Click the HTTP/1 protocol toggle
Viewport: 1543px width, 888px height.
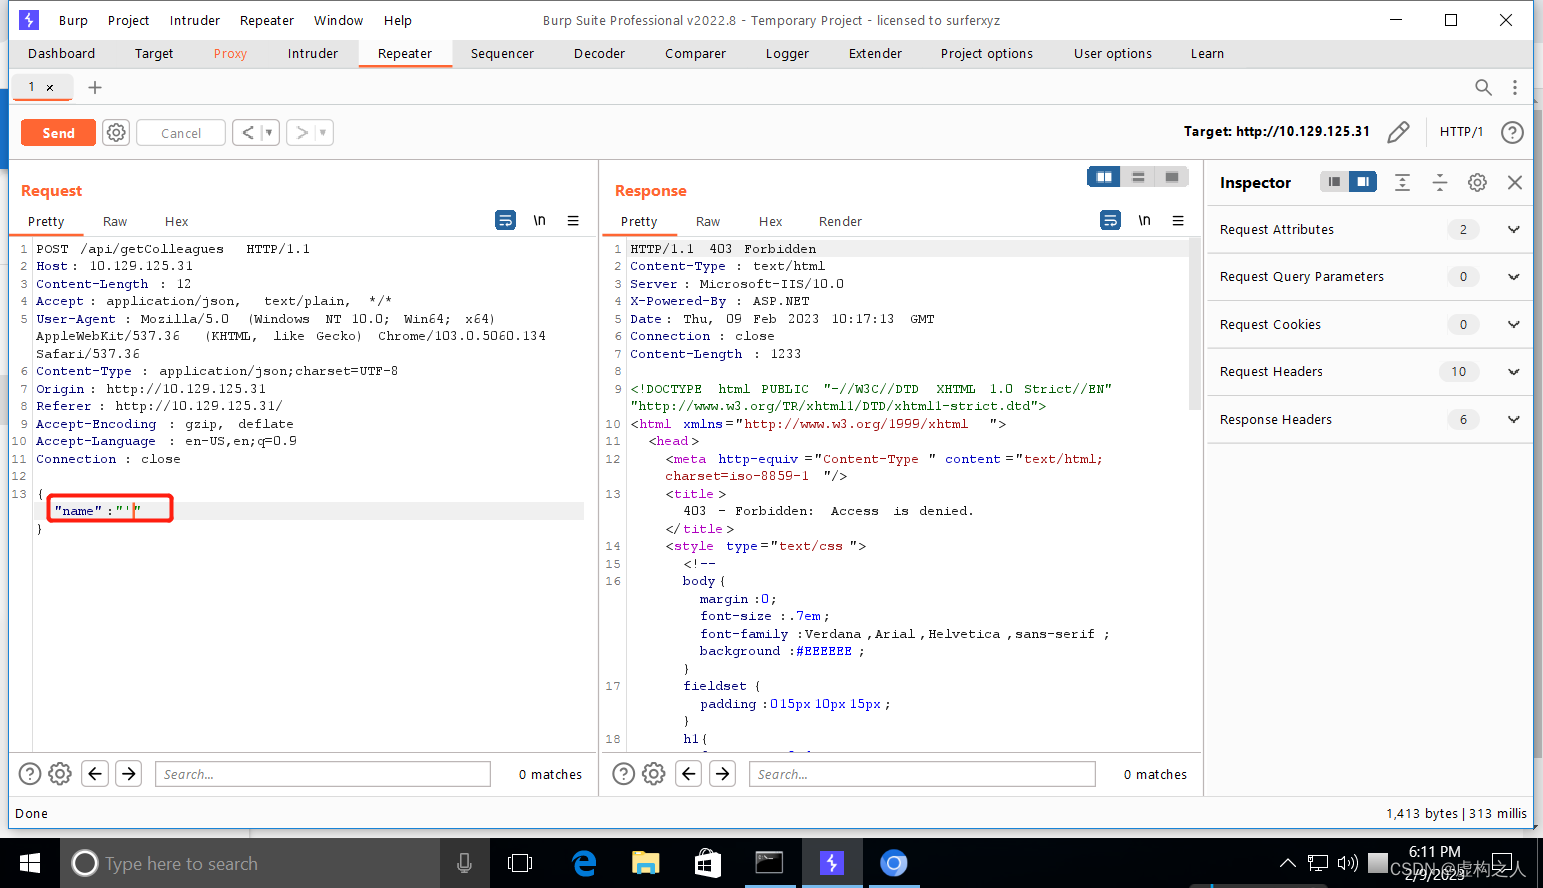point(1461,132)
